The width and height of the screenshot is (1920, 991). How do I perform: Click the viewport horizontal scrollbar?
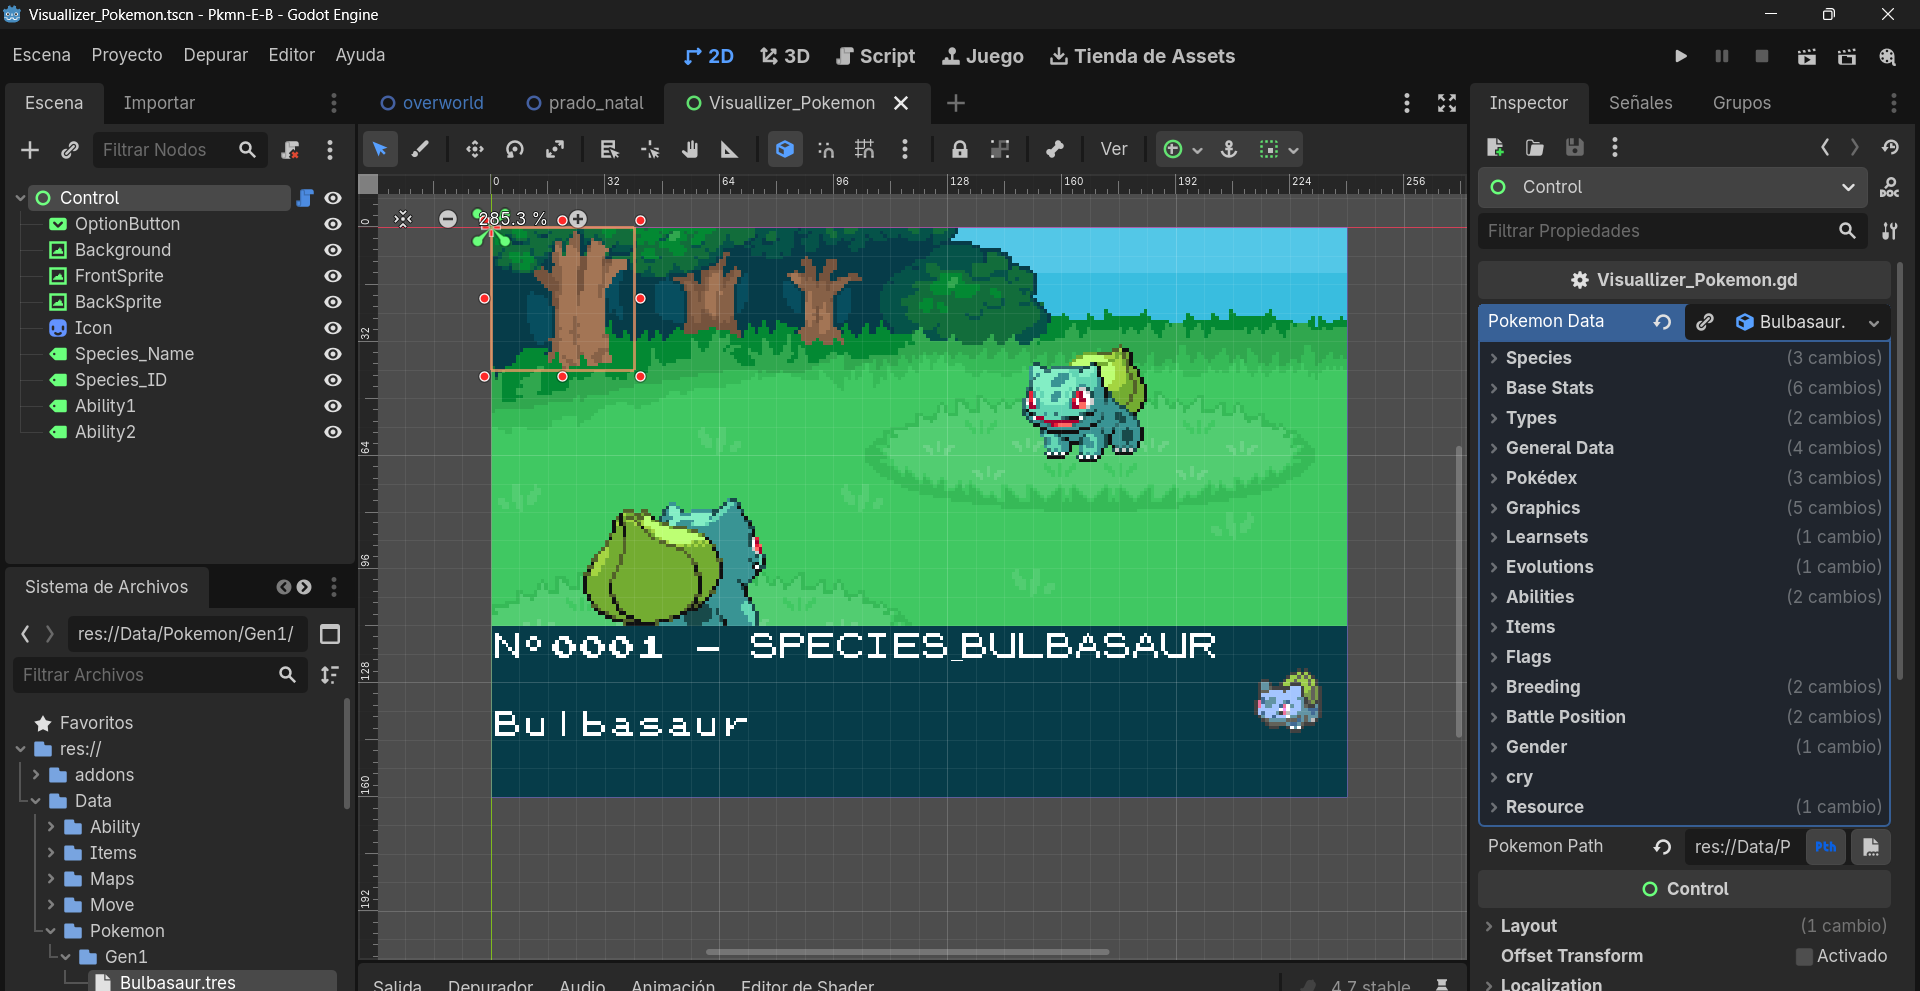coord(908,952)
